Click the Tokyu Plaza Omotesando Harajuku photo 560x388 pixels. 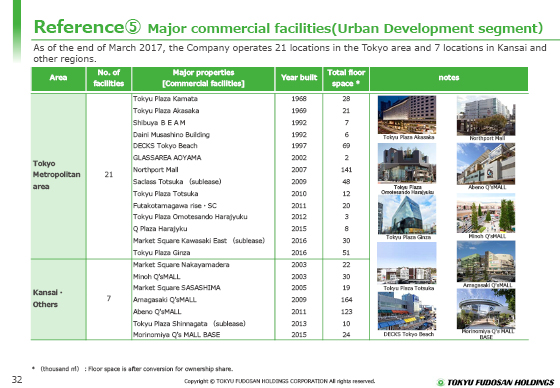coord(407,163)
